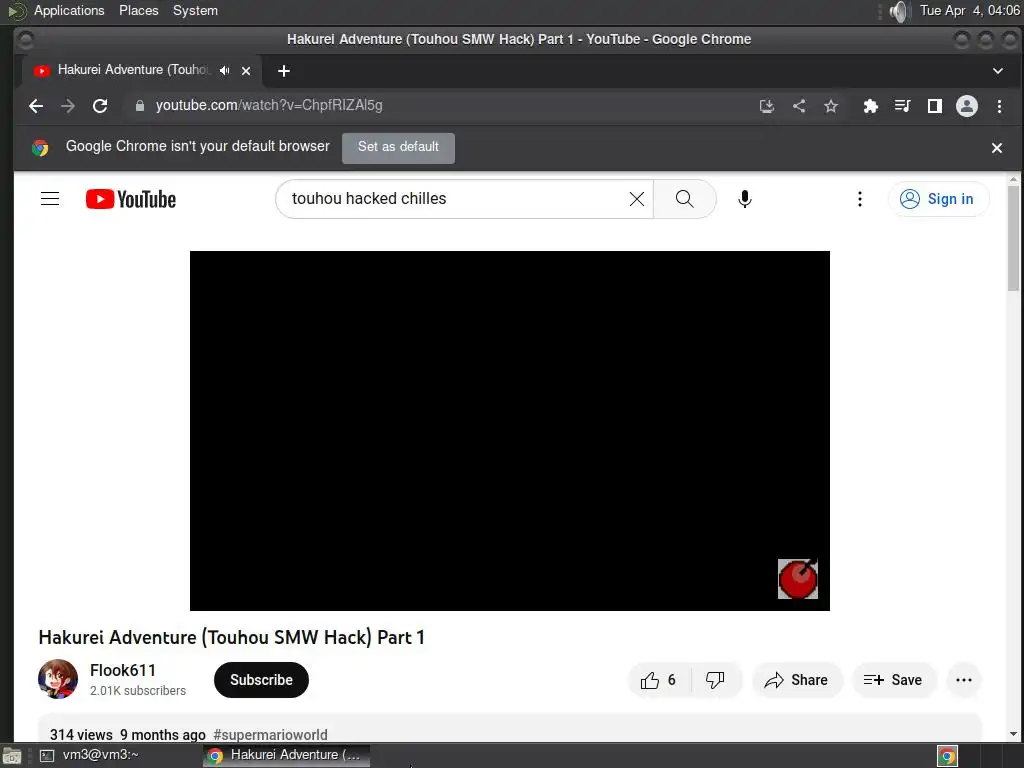Screen dimensions: 1024x768
Task: Bookmark this tab with the star icon
Action: [x=831, y=106]
